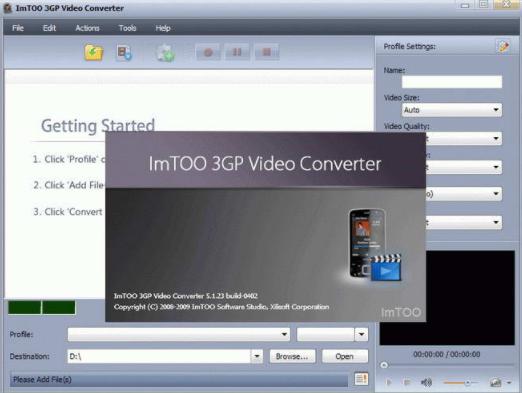Open the Actions menu

point(87,28)
